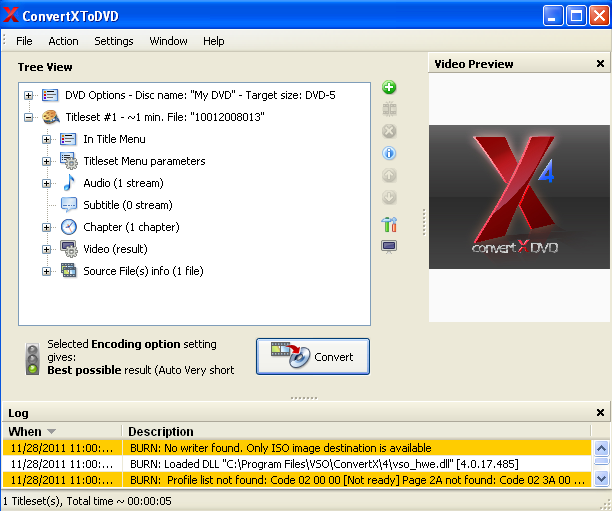Click the 'In Title Menu' tree label

tap(114, 139)
